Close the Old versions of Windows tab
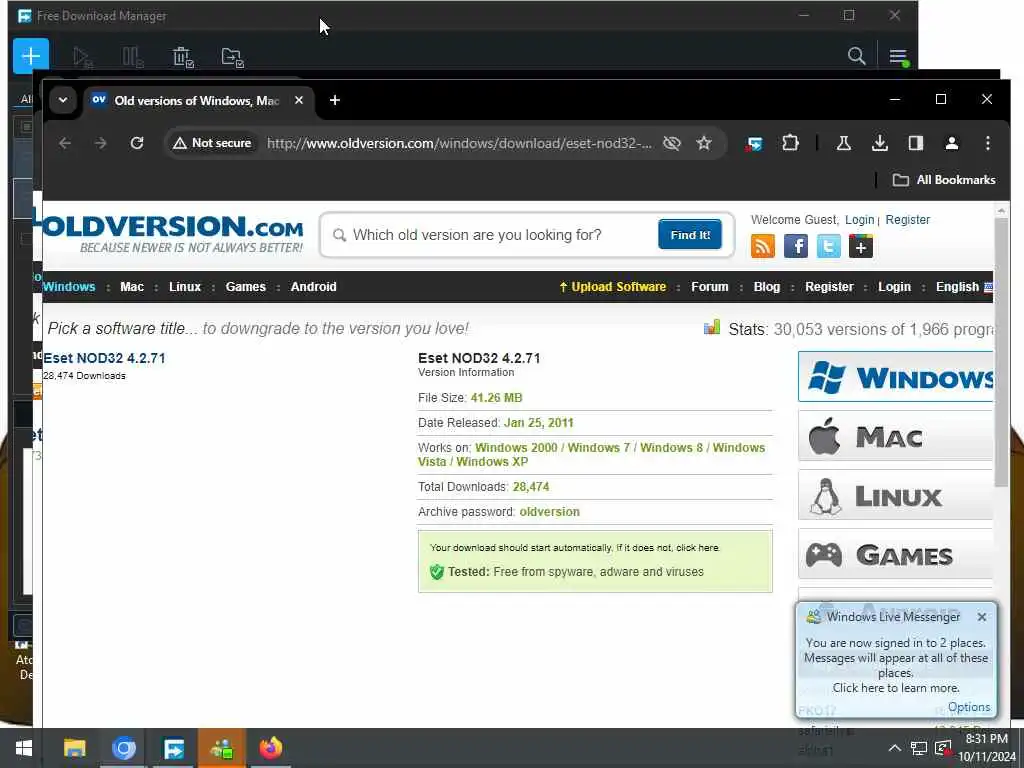 [x=298, y=101]
